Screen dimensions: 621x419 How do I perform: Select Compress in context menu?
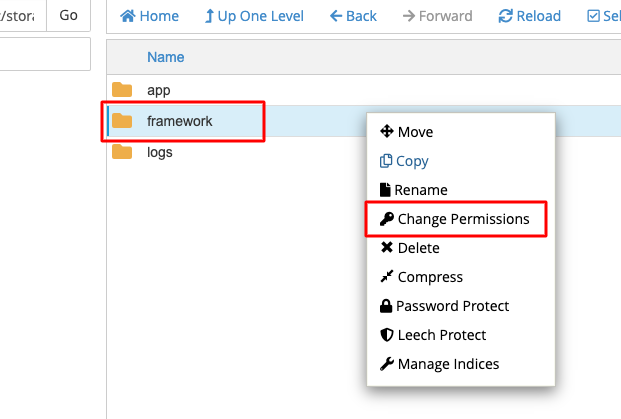pos(430,277)
